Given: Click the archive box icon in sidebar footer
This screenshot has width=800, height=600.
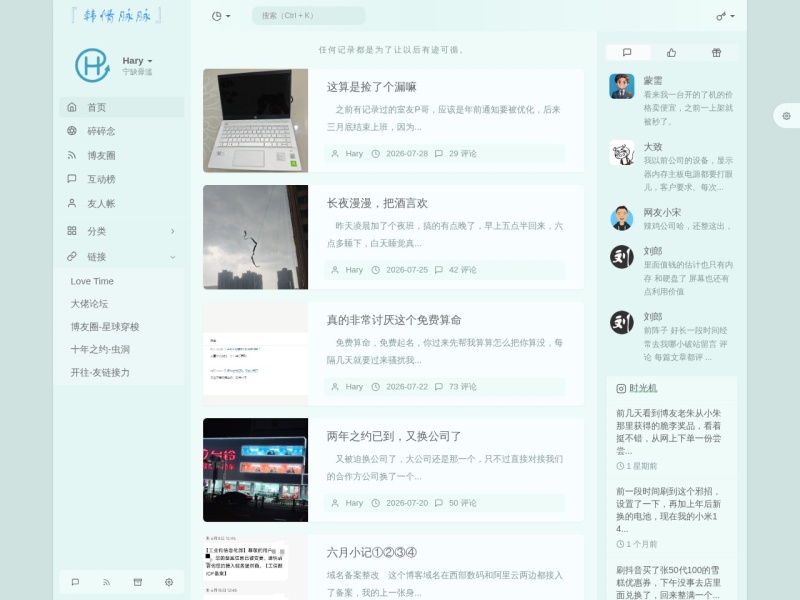Looking at the screenshot, I should pyautogui.click(x=138, y=582).
